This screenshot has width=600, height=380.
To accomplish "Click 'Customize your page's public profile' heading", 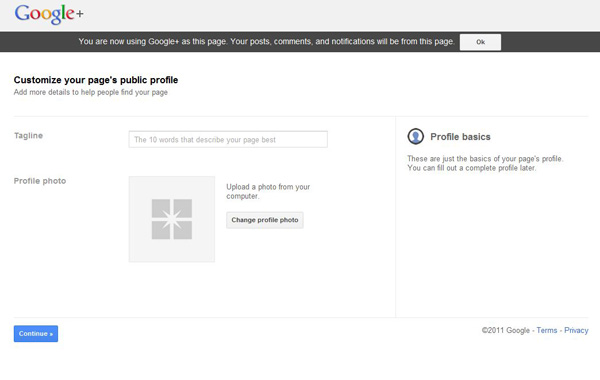I will 96,80.
